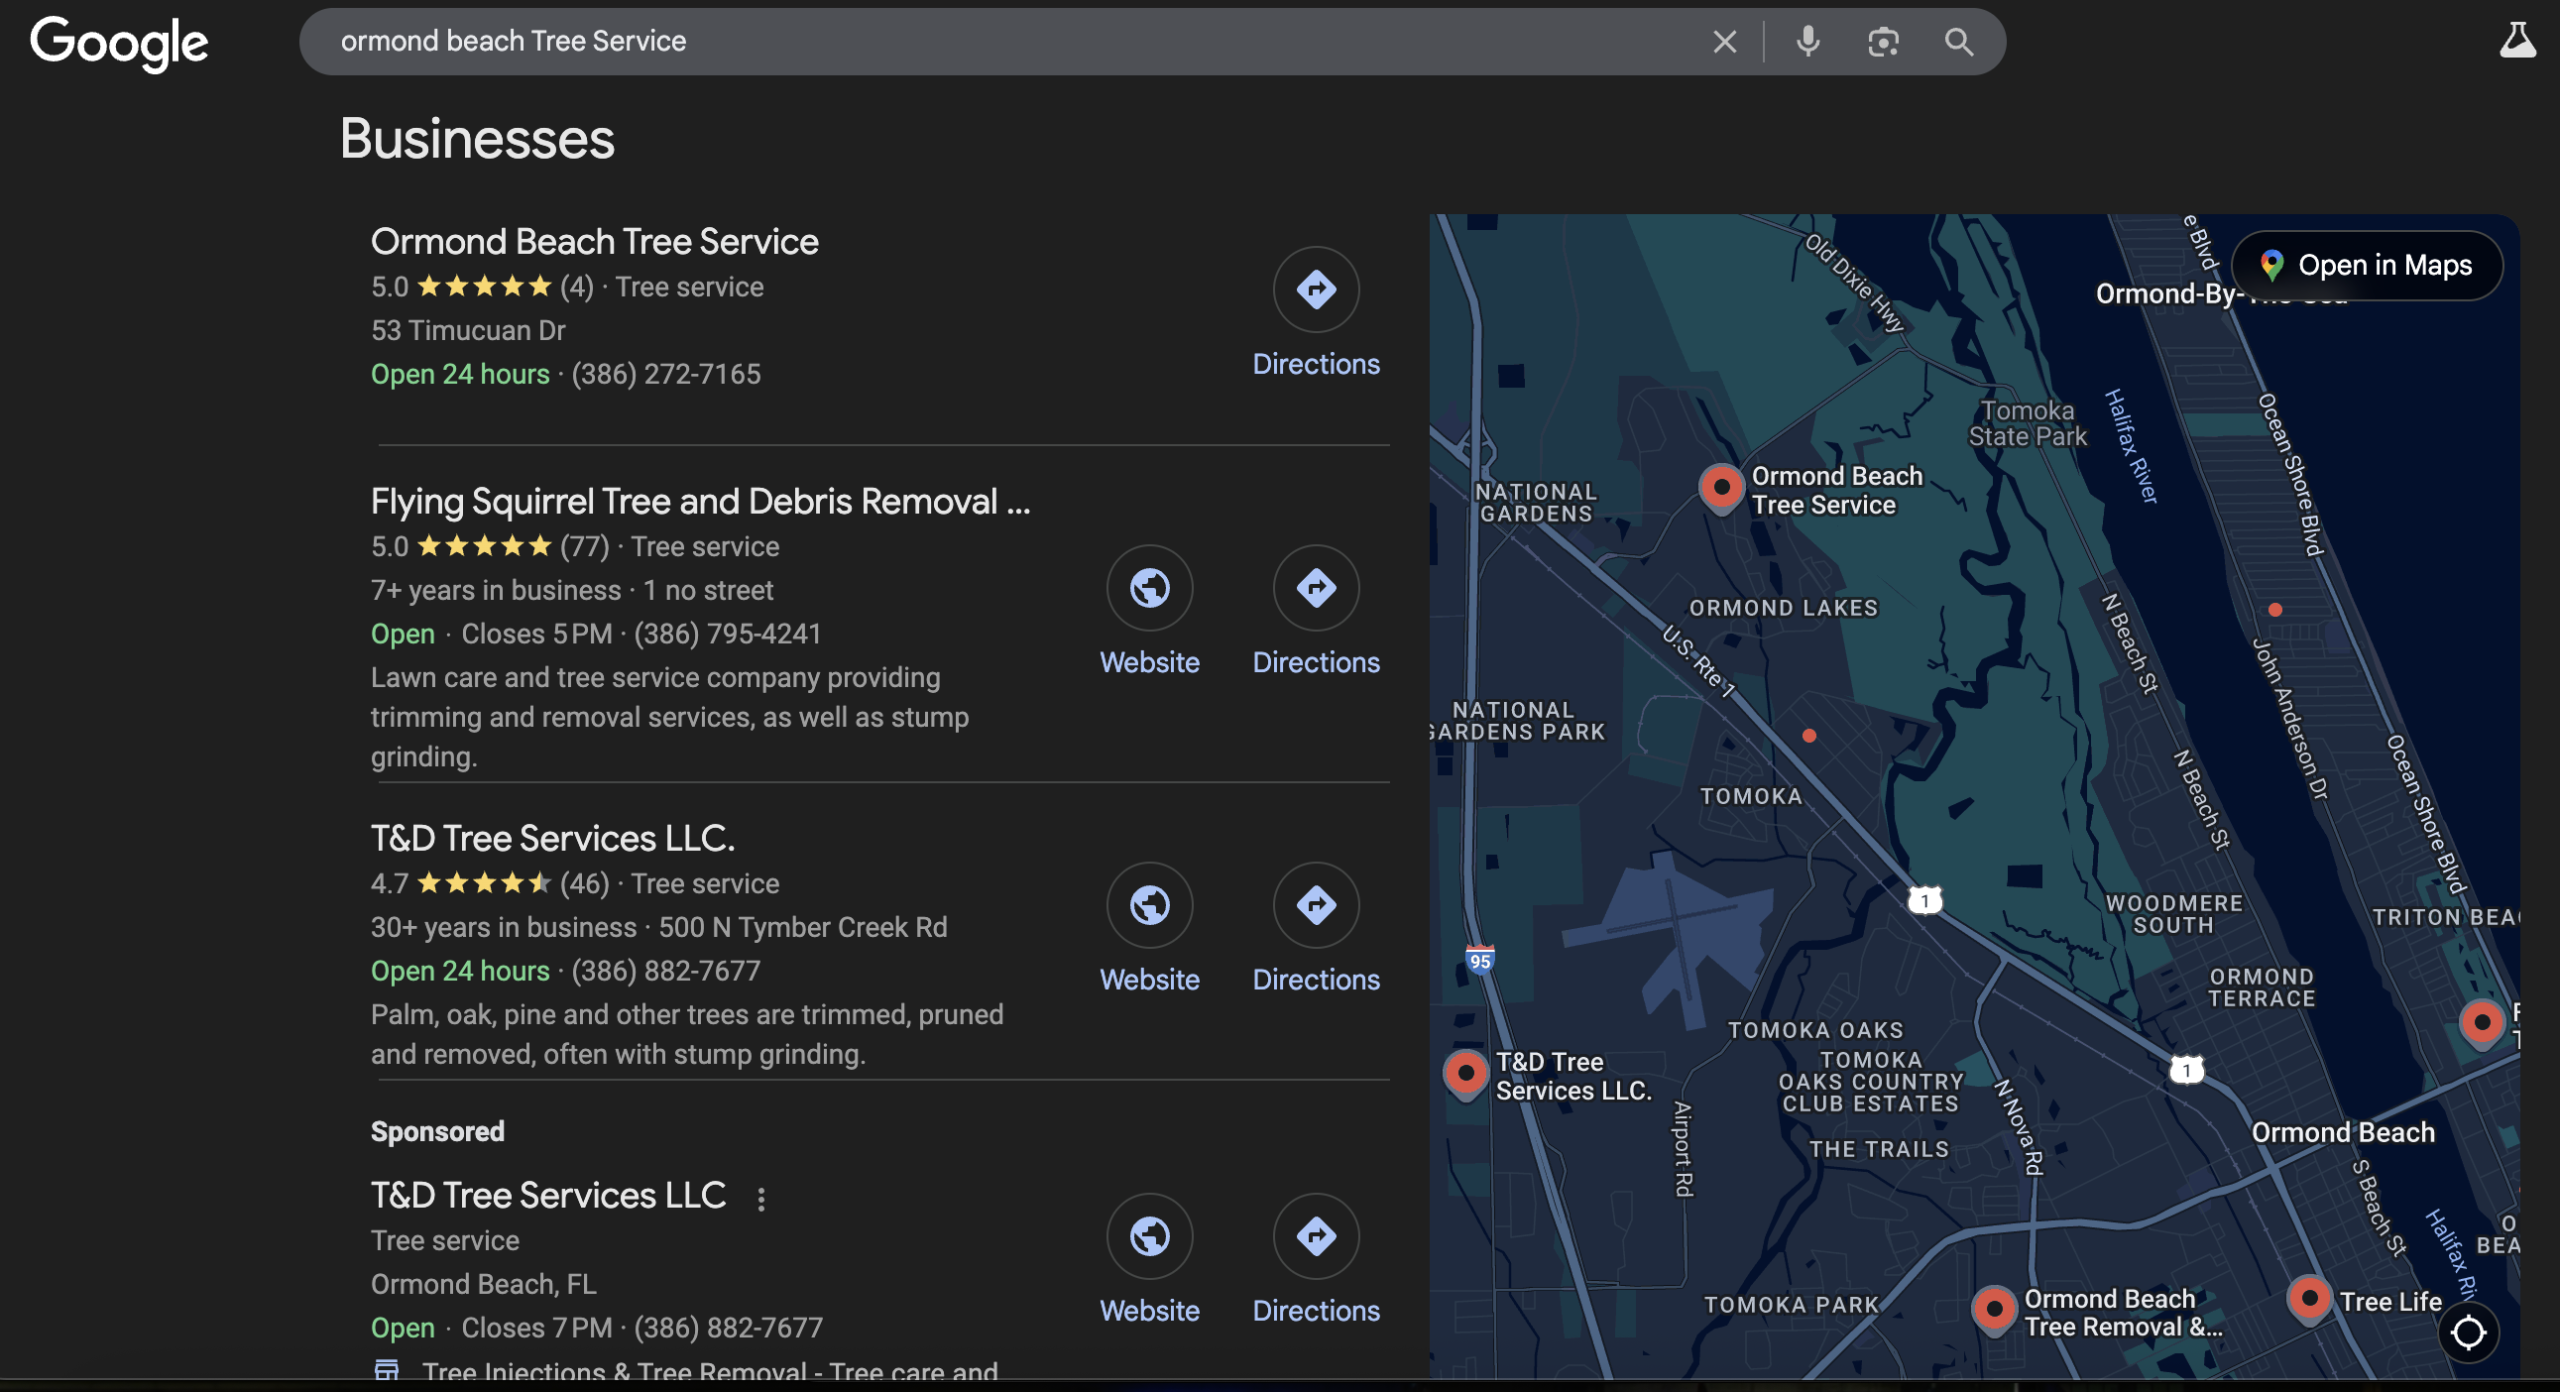Click the (46) review count for T&D Tree
Viewport: 2560px width, 1392px height.
[x=584, y=884]
